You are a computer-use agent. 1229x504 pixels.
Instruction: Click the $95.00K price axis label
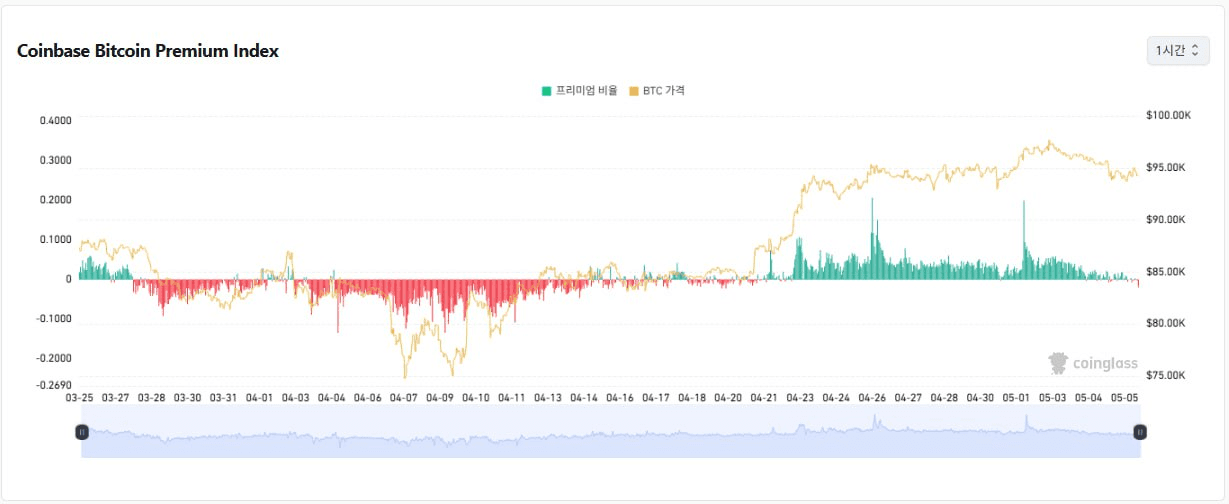tap(1166, 168)
